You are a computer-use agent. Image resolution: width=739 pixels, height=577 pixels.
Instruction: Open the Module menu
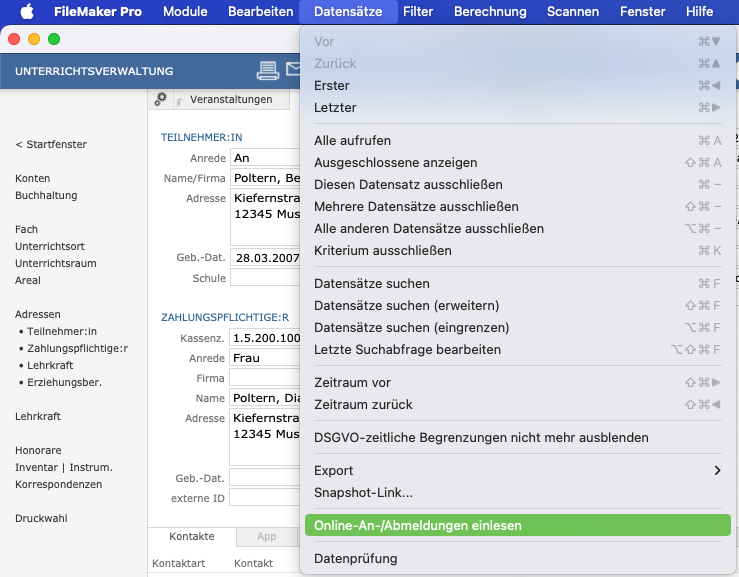coord(185,11)
